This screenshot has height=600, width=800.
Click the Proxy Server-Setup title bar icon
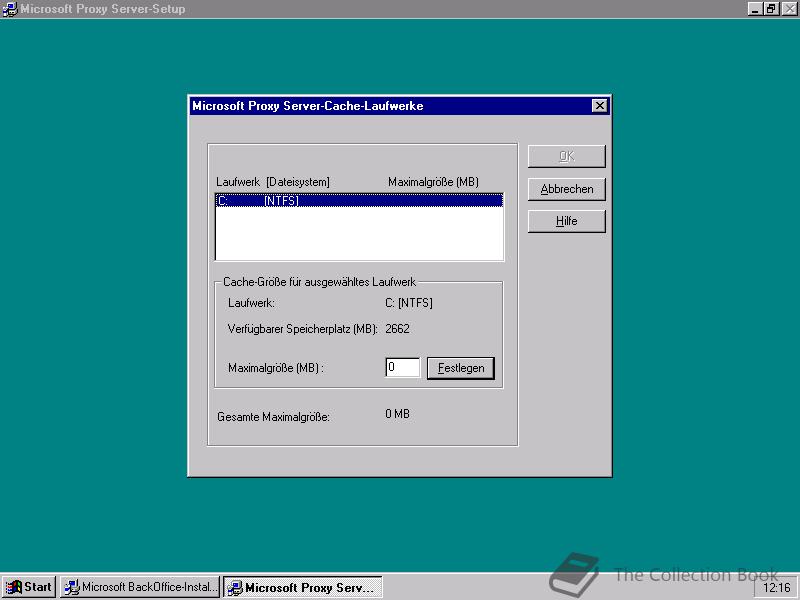click(9, 9)
